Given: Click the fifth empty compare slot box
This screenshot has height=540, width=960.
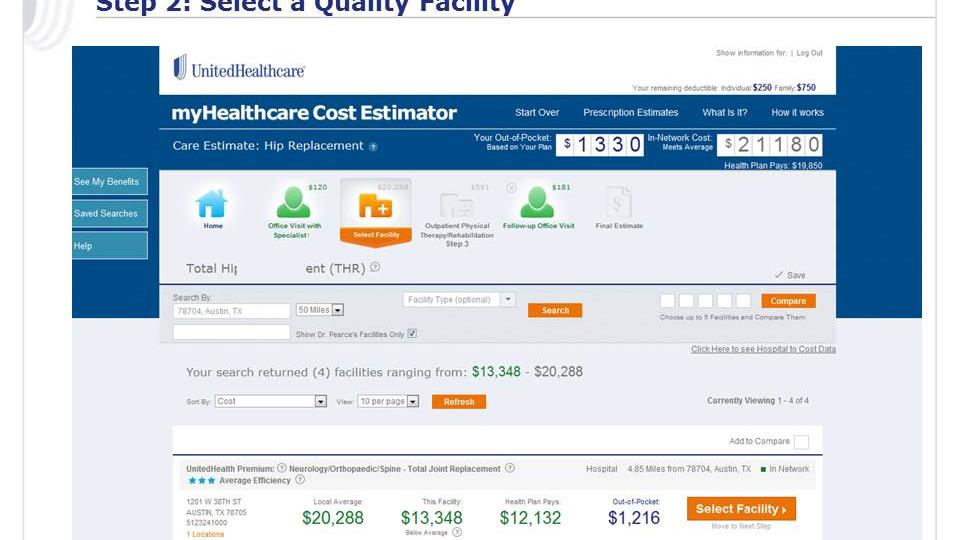Looking at the screenshot, I should pyautogui.click(x=743, y=301).
